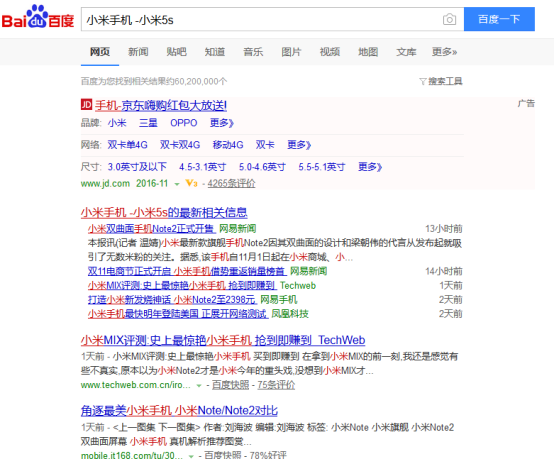Click brand link OPPO
The image size is (554, 459).
183,123
